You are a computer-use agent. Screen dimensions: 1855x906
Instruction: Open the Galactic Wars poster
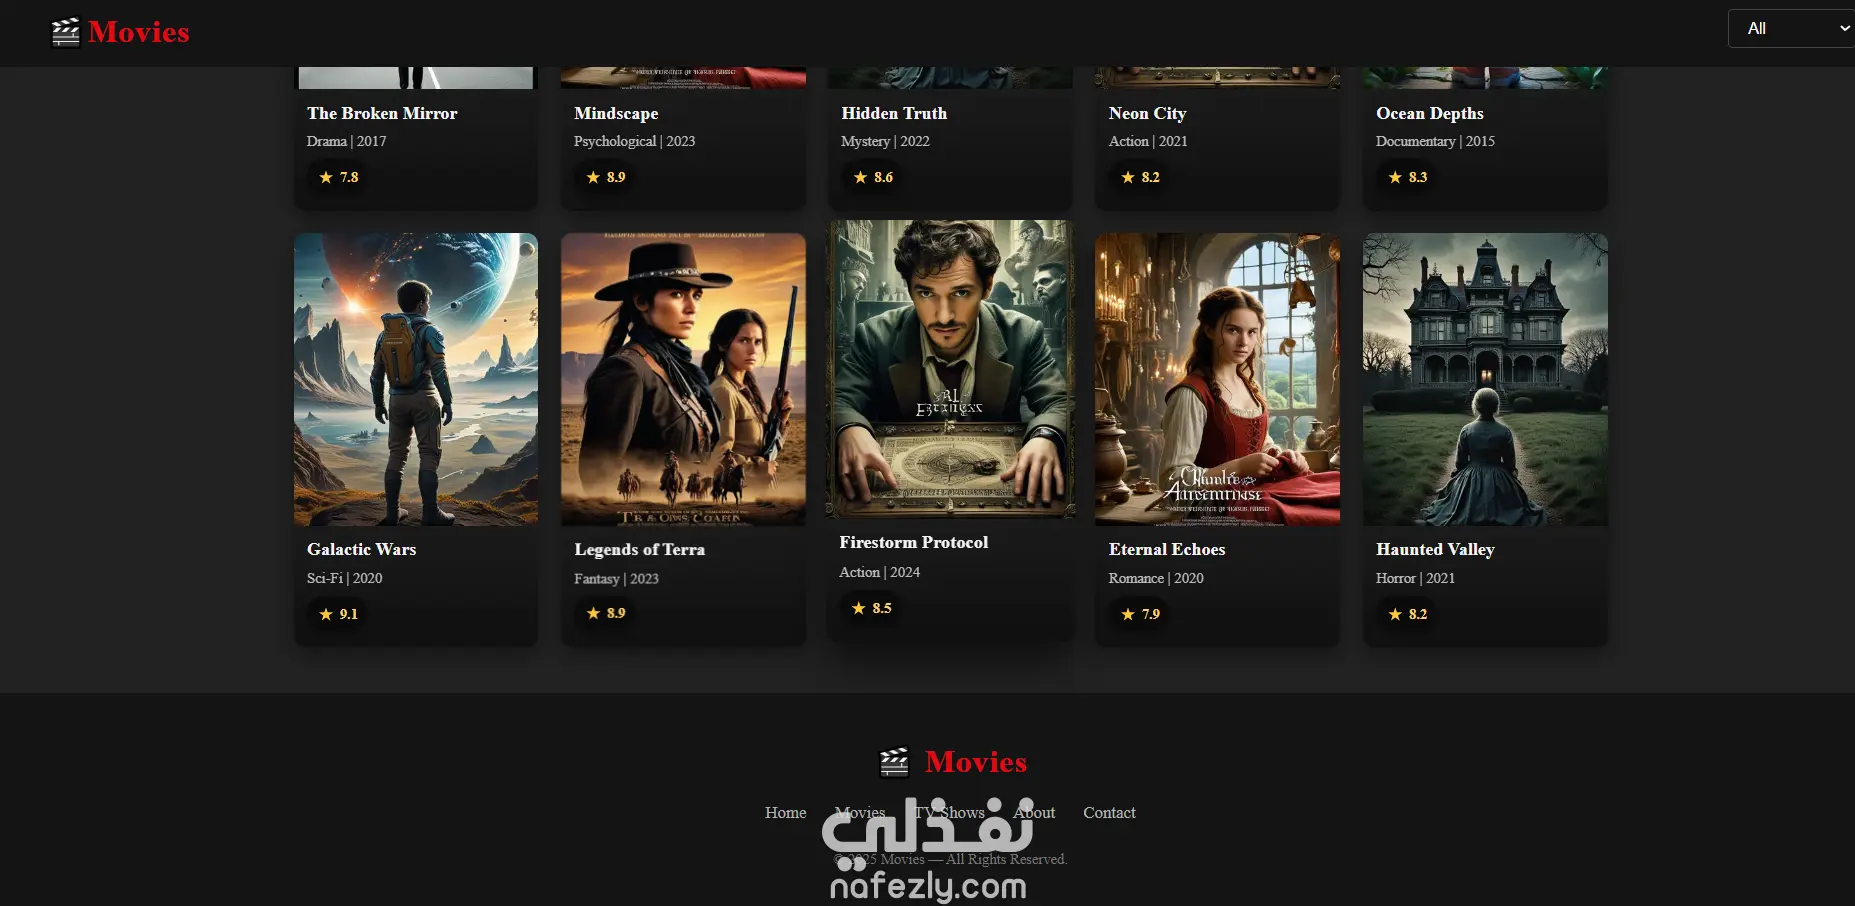point(416,379)
